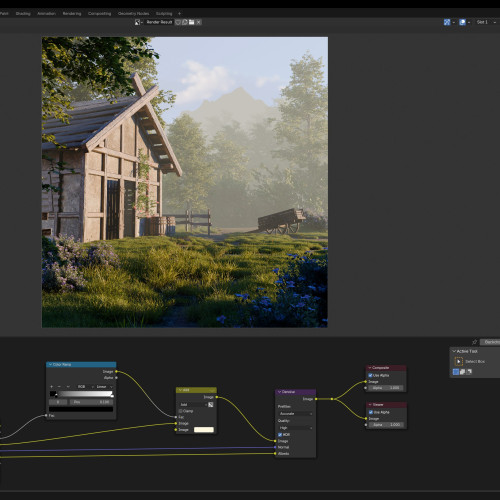Click the Denoise node Albedo input socket
This screenshot has height=500, width=500.
click(x=275, y=454)
